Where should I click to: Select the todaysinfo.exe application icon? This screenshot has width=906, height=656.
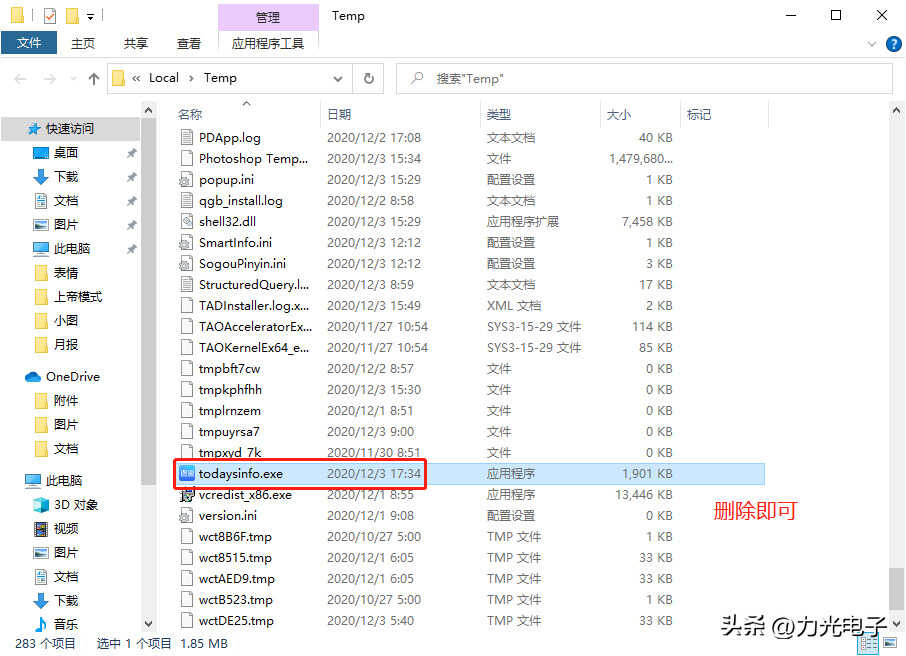(187, 474)
